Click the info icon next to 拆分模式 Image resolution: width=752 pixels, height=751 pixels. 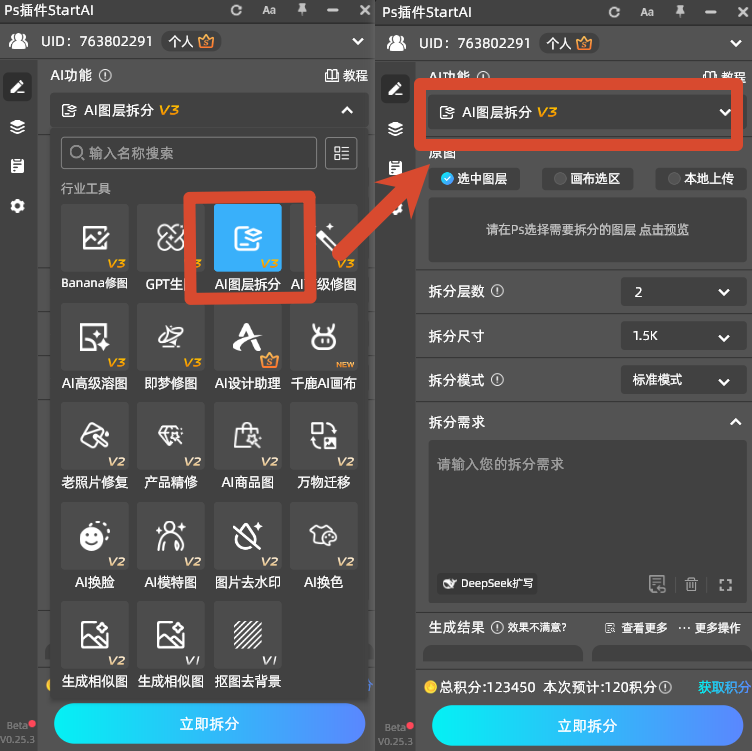tap(497, 380)
